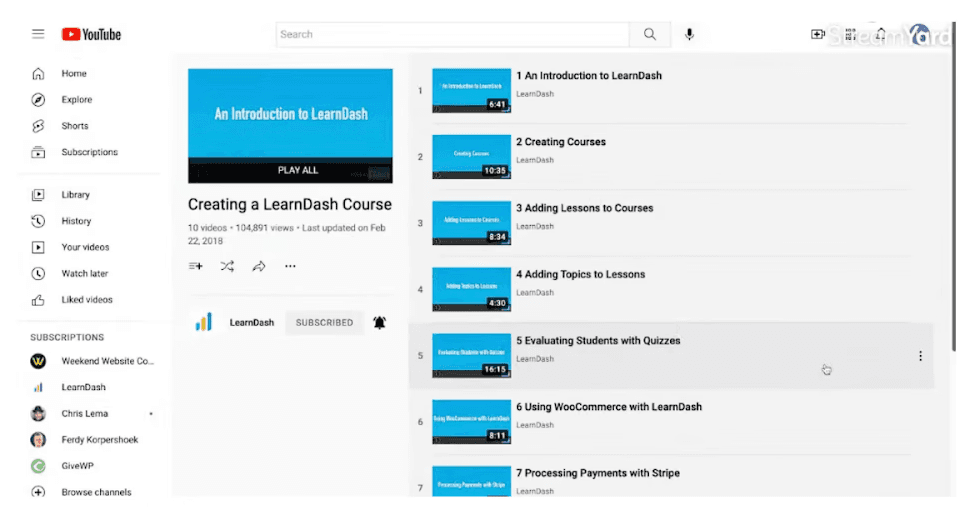Click Ferdy Korpershoek avatar

coord(38,440)
